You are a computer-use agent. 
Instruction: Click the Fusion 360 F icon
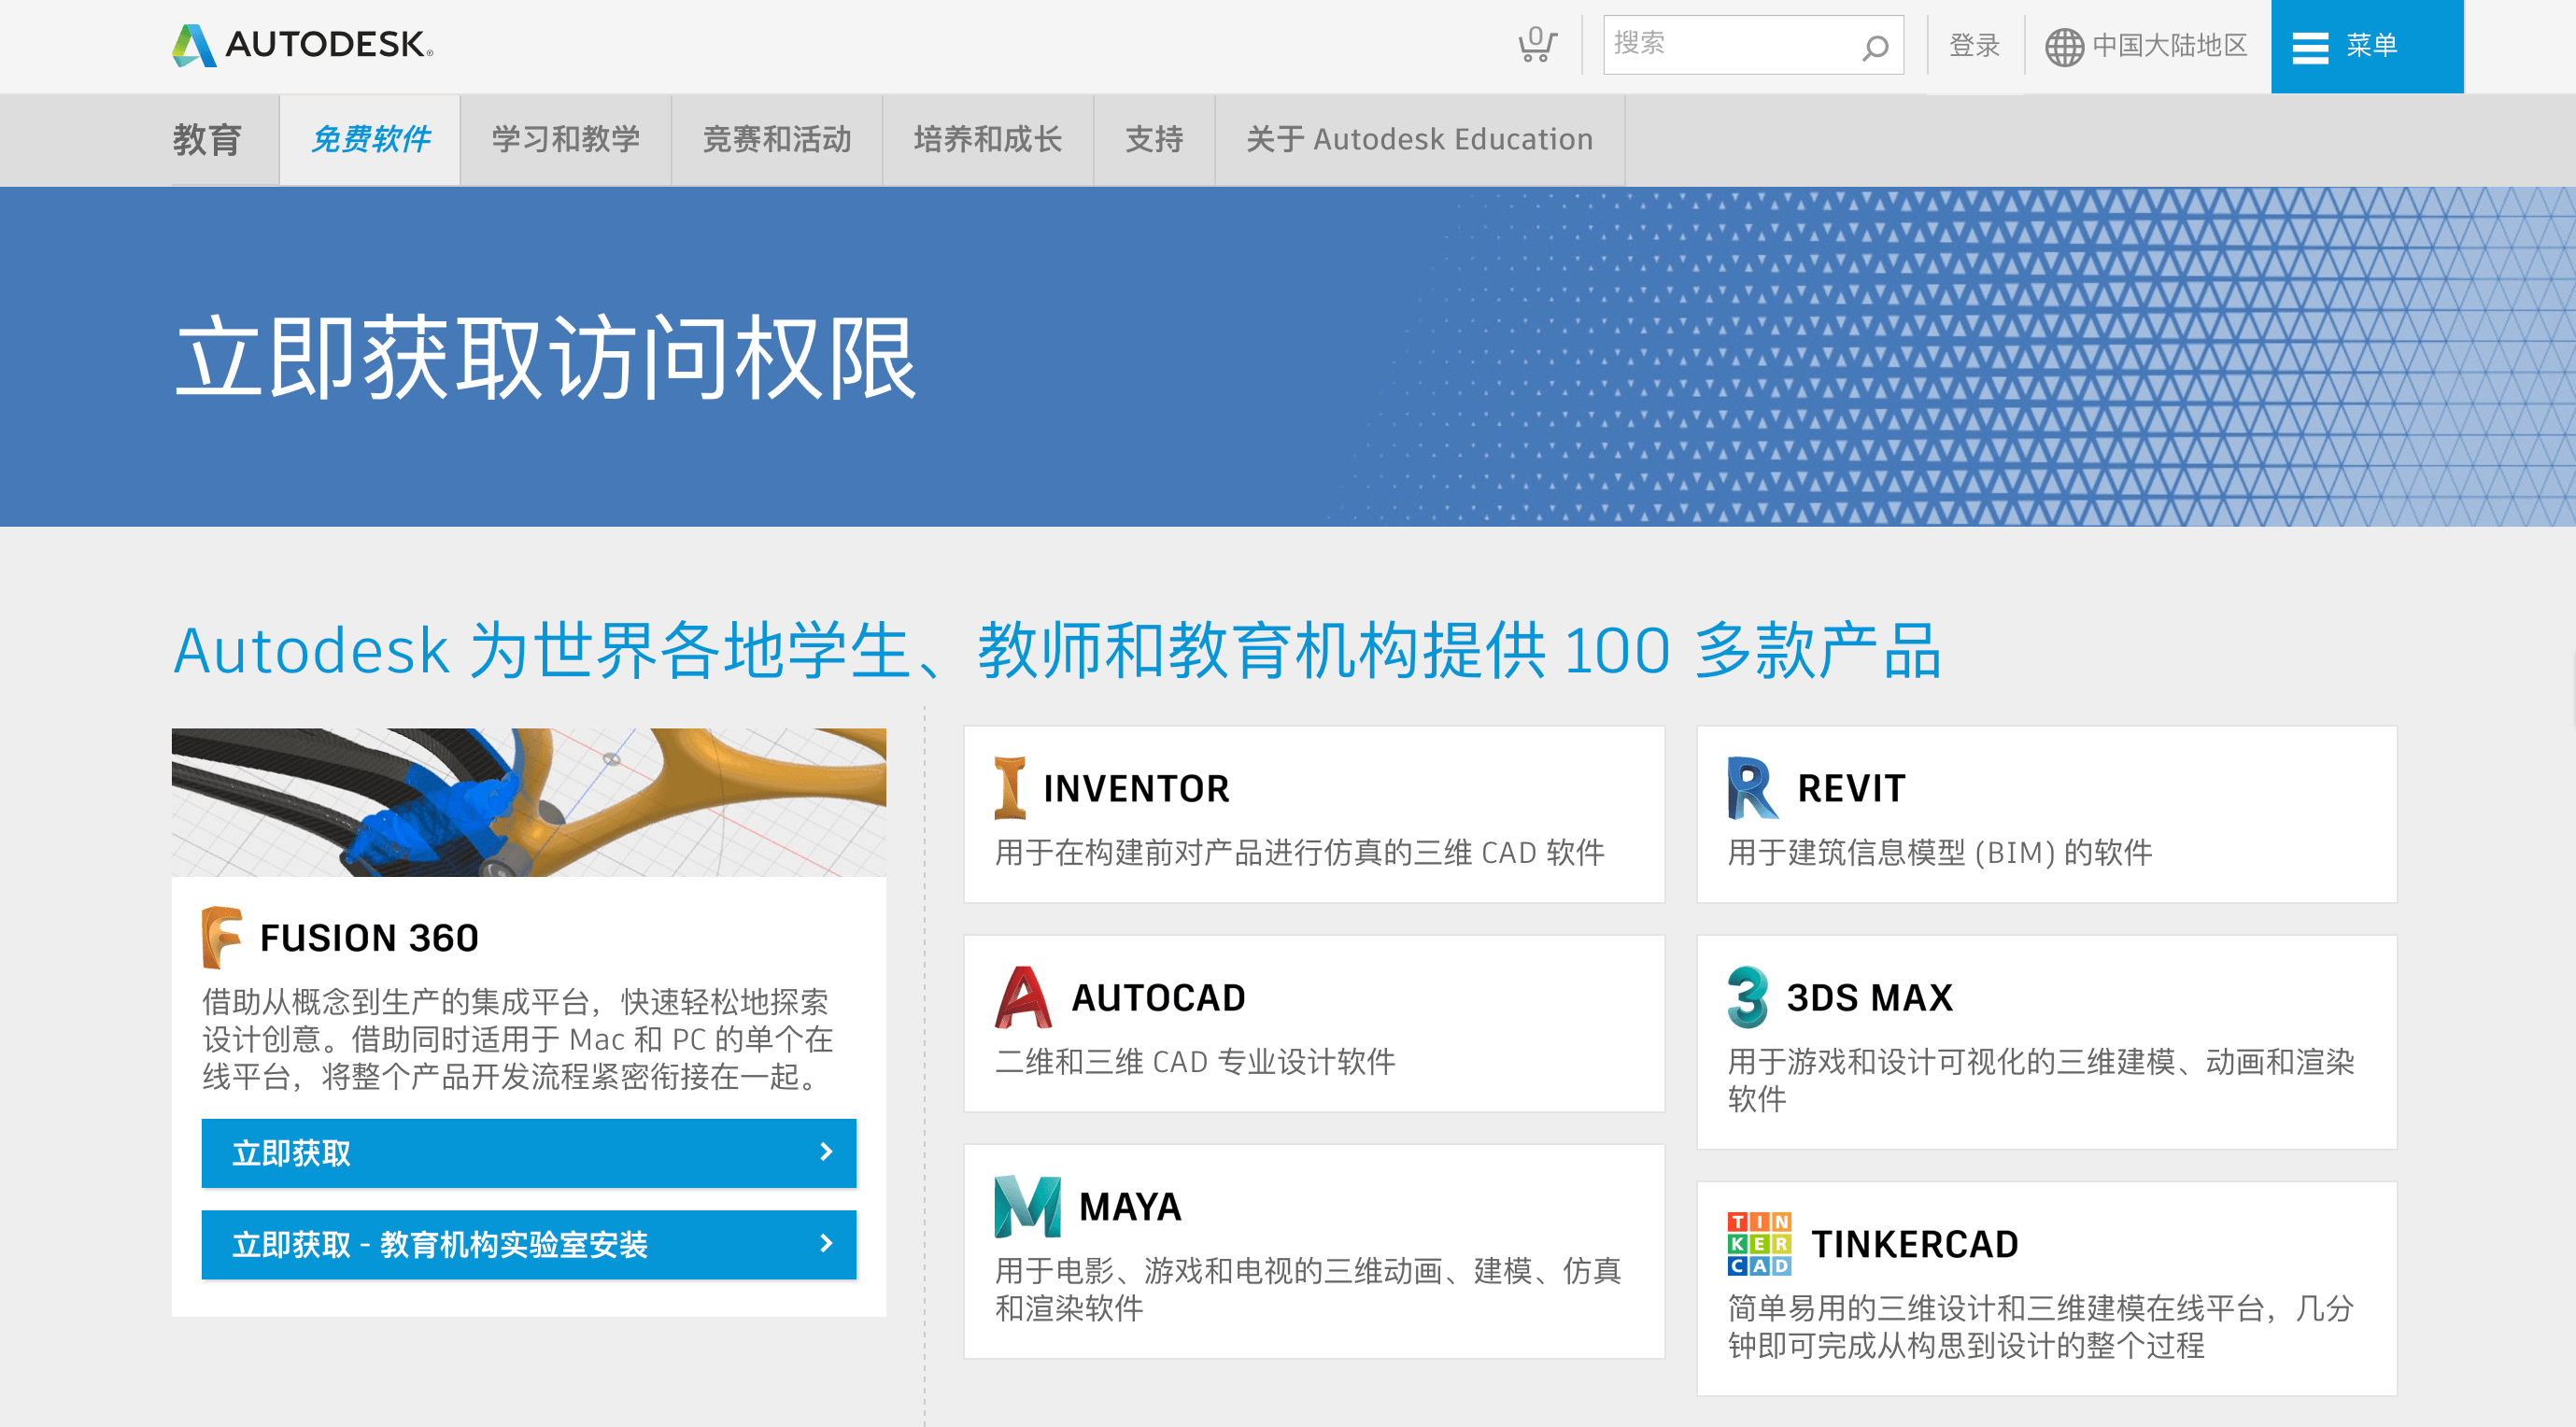[x=222, y=937]
